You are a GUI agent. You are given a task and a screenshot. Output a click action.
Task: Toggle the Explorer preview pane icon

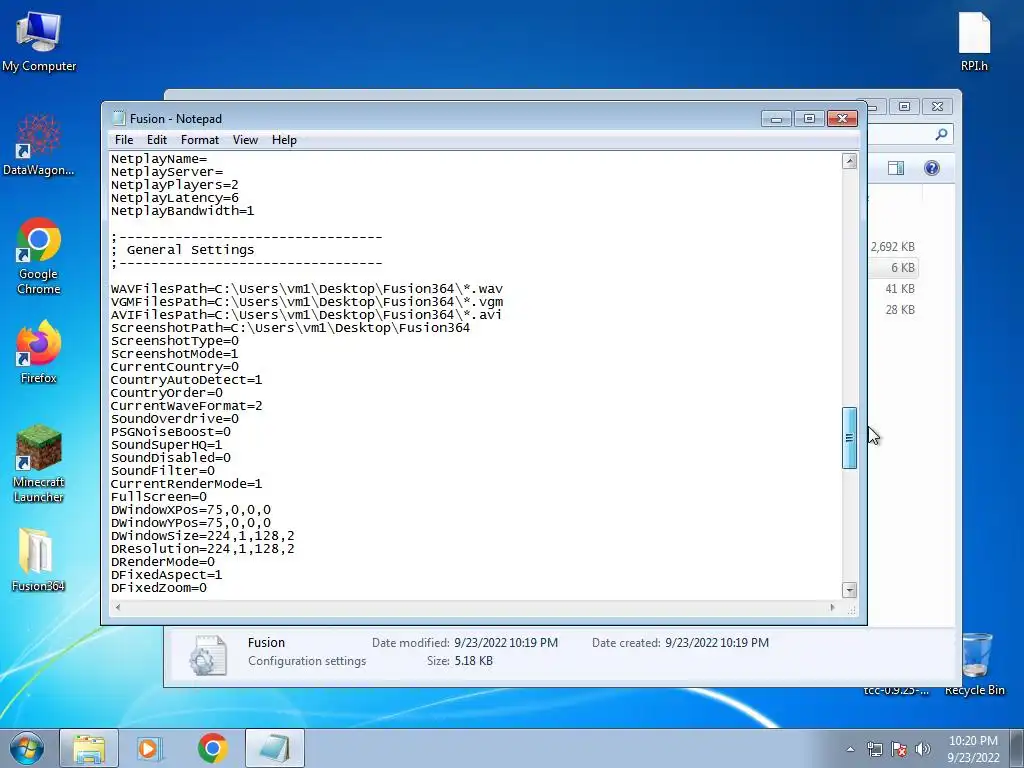coord(896,168)
